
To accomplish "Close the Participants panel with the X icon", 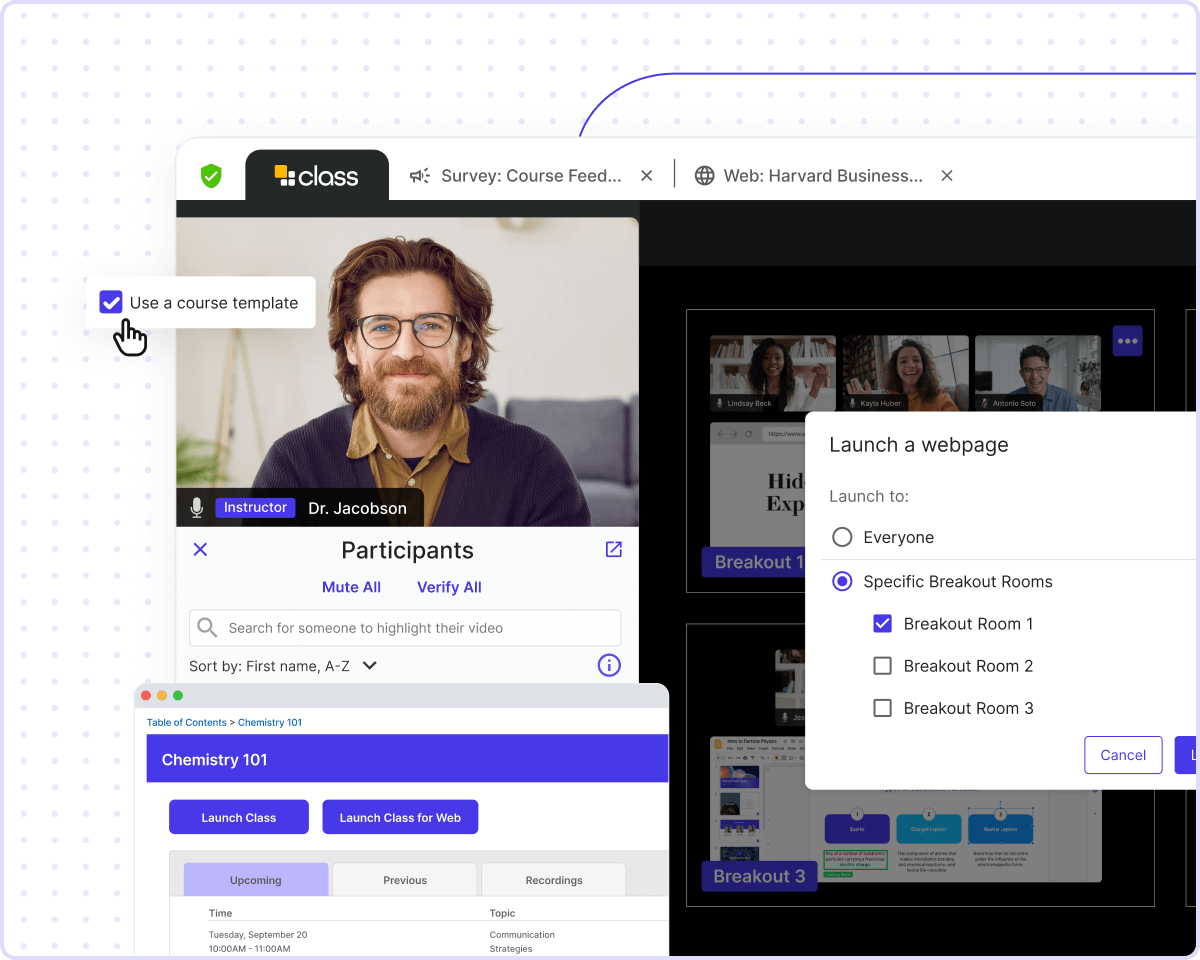I will coord(200,549).
